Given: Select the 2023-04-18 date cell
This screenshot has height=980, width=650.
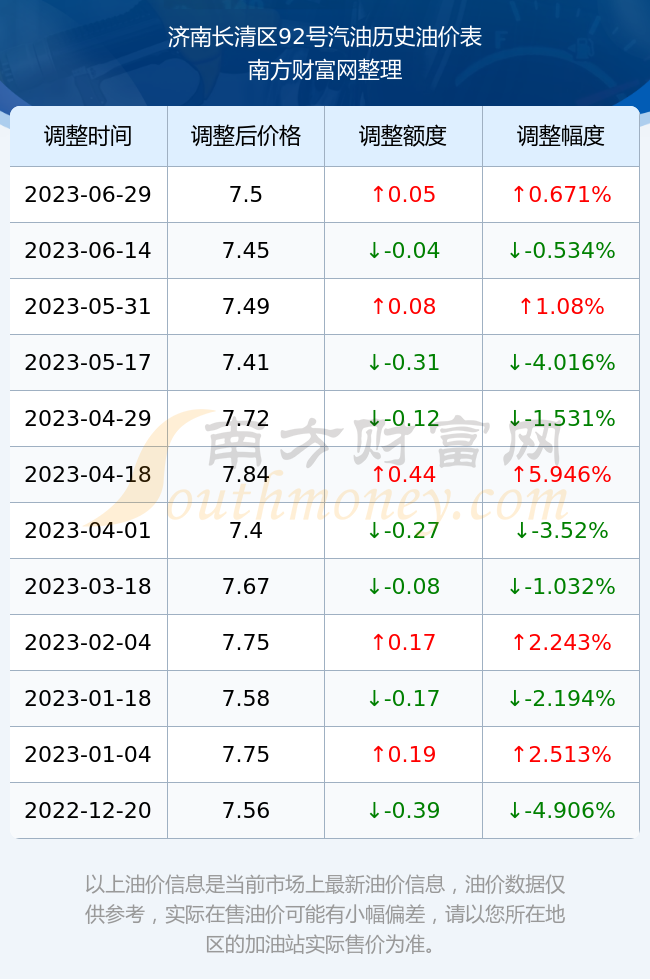Looking at the screenshot, I should [88, 474].
